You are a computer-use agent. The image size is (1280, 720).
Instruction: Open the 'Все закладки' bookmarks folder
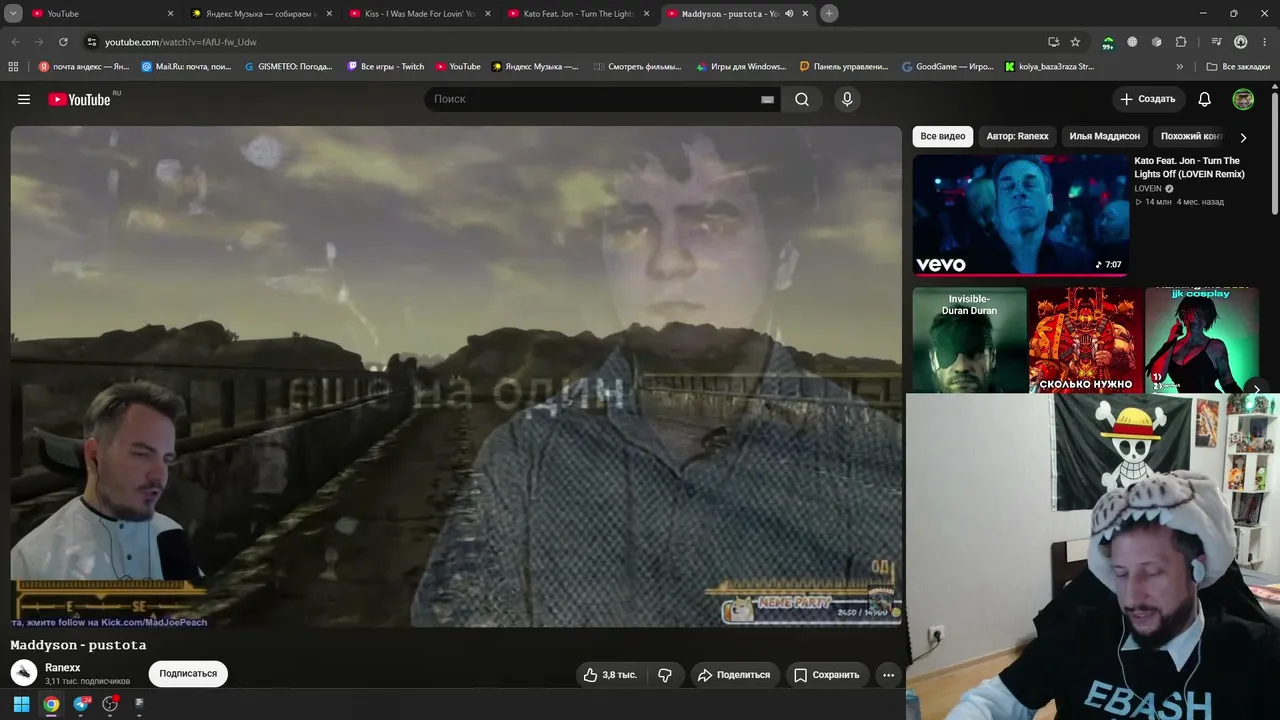(1238, 67)
